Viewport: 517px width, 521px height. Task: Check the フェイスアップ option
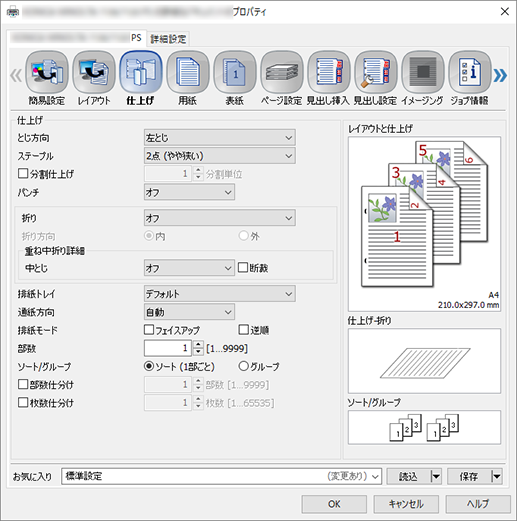coord(149,330)
